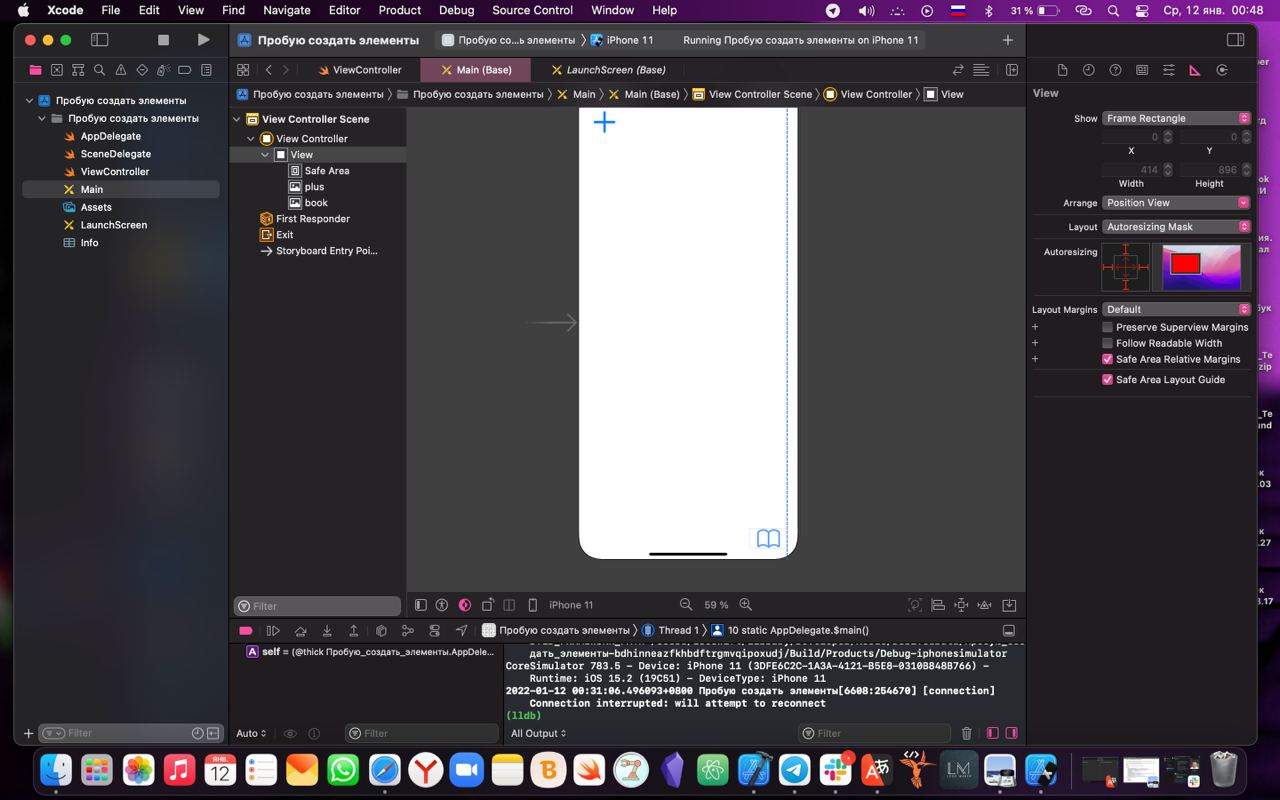
Task: Toggle the variables view pane button
Action: [x=992, y=733]
